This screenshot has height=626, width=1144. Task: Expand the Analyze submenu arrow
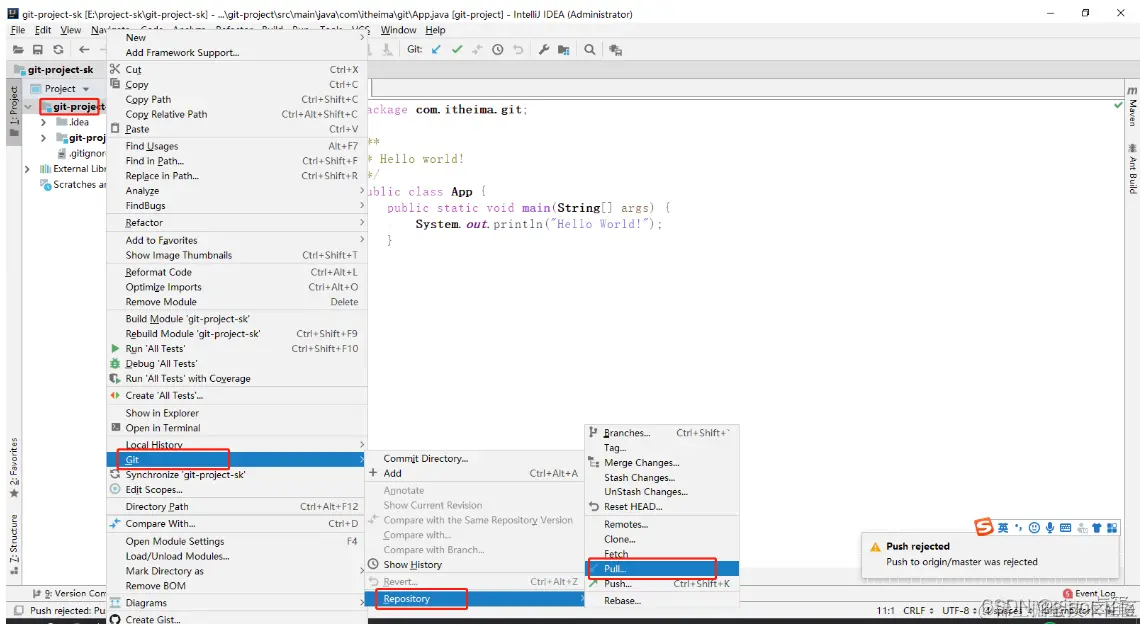[362, 190]
